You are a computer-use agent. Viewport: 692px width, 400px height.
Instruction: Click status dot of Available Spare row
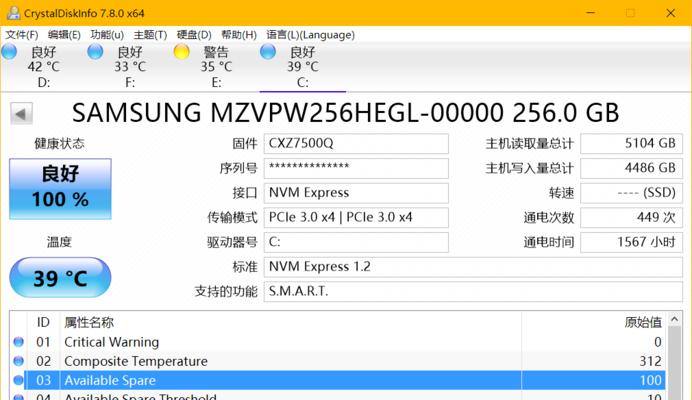coord(19,380)
